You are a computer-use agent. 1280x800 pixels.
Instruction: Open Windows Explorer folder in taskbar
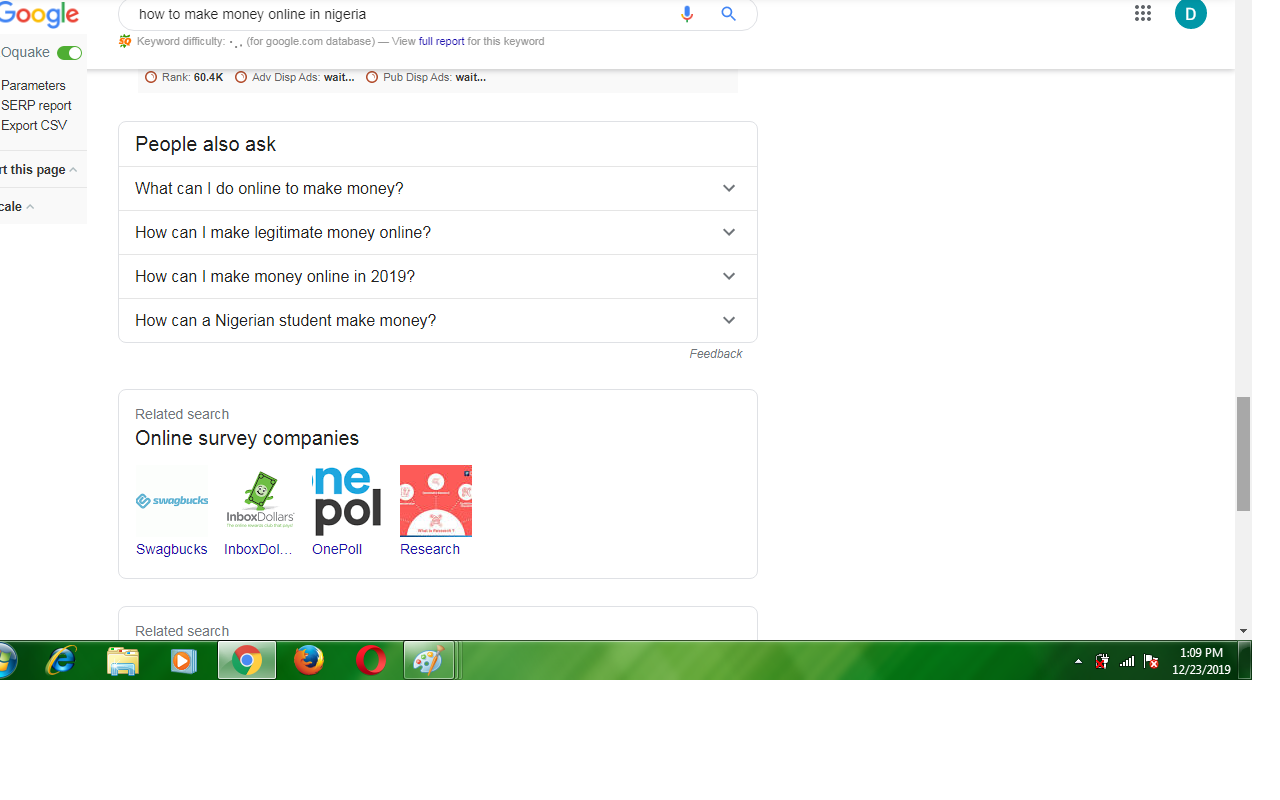123,661
